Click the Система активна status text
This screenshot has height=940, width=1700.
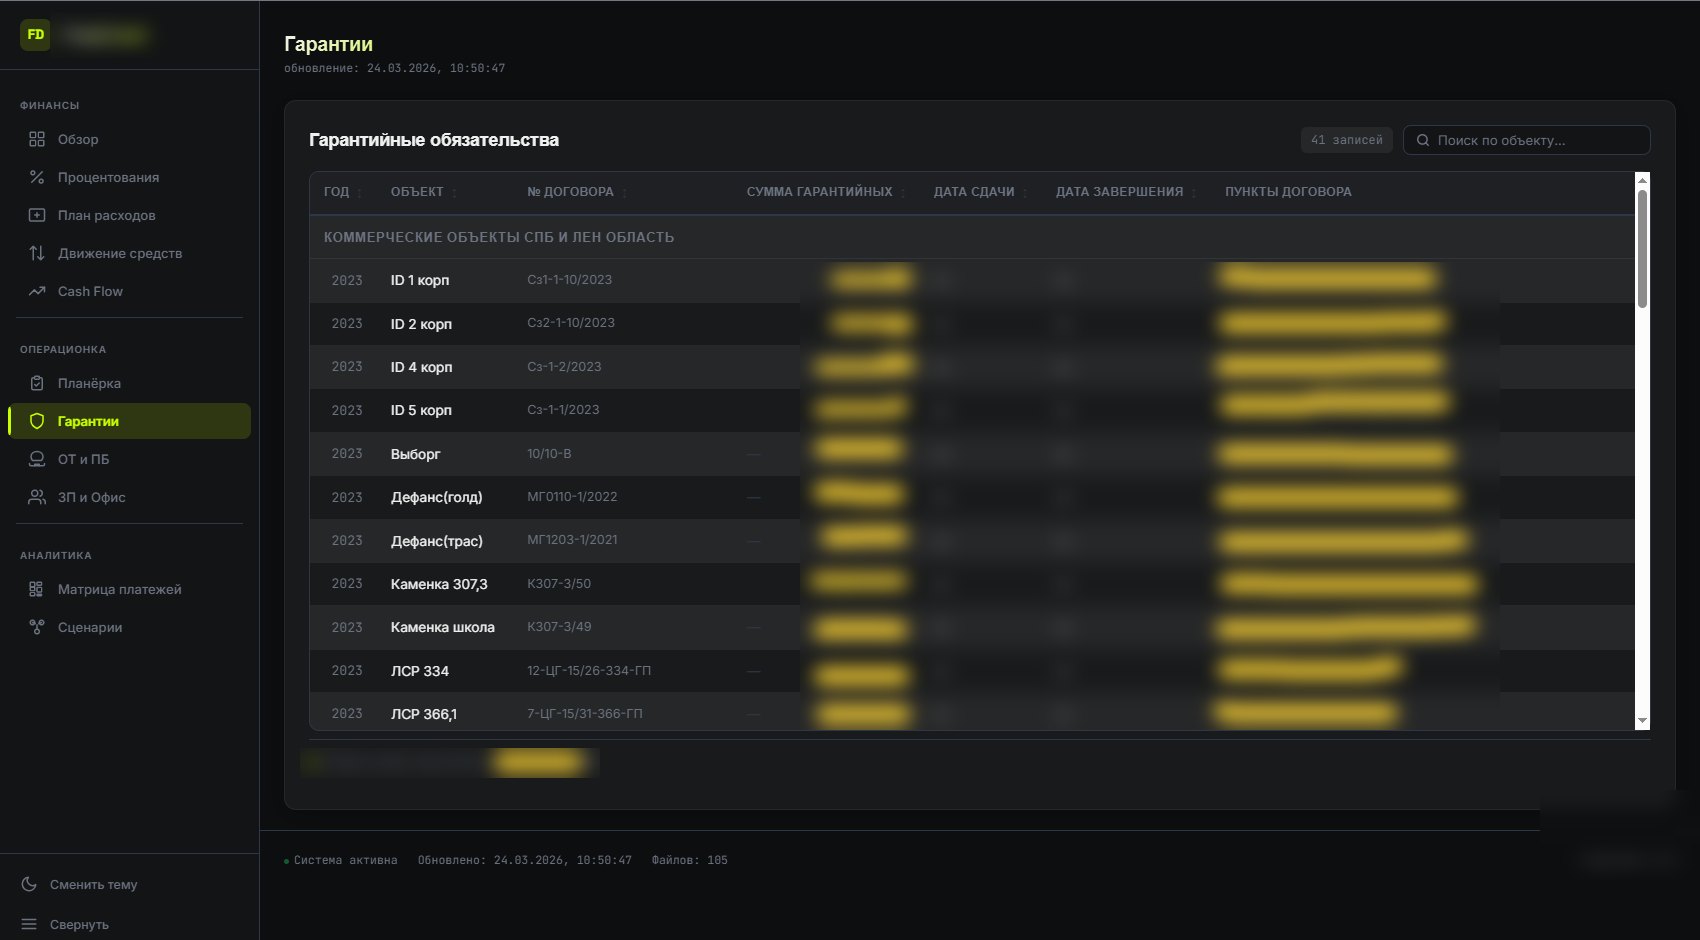point(345,860)
